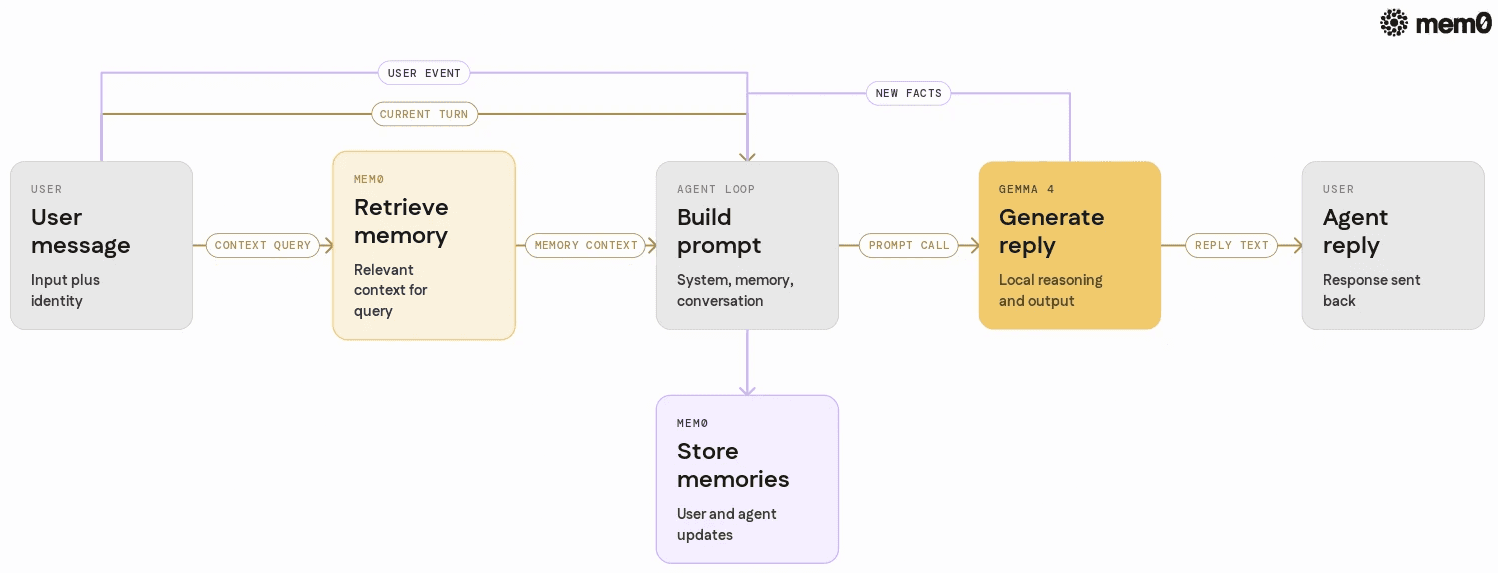Click the CONTEXT QUERY edge label
This screenshot has height=573, width=1498.
[263, 245]
